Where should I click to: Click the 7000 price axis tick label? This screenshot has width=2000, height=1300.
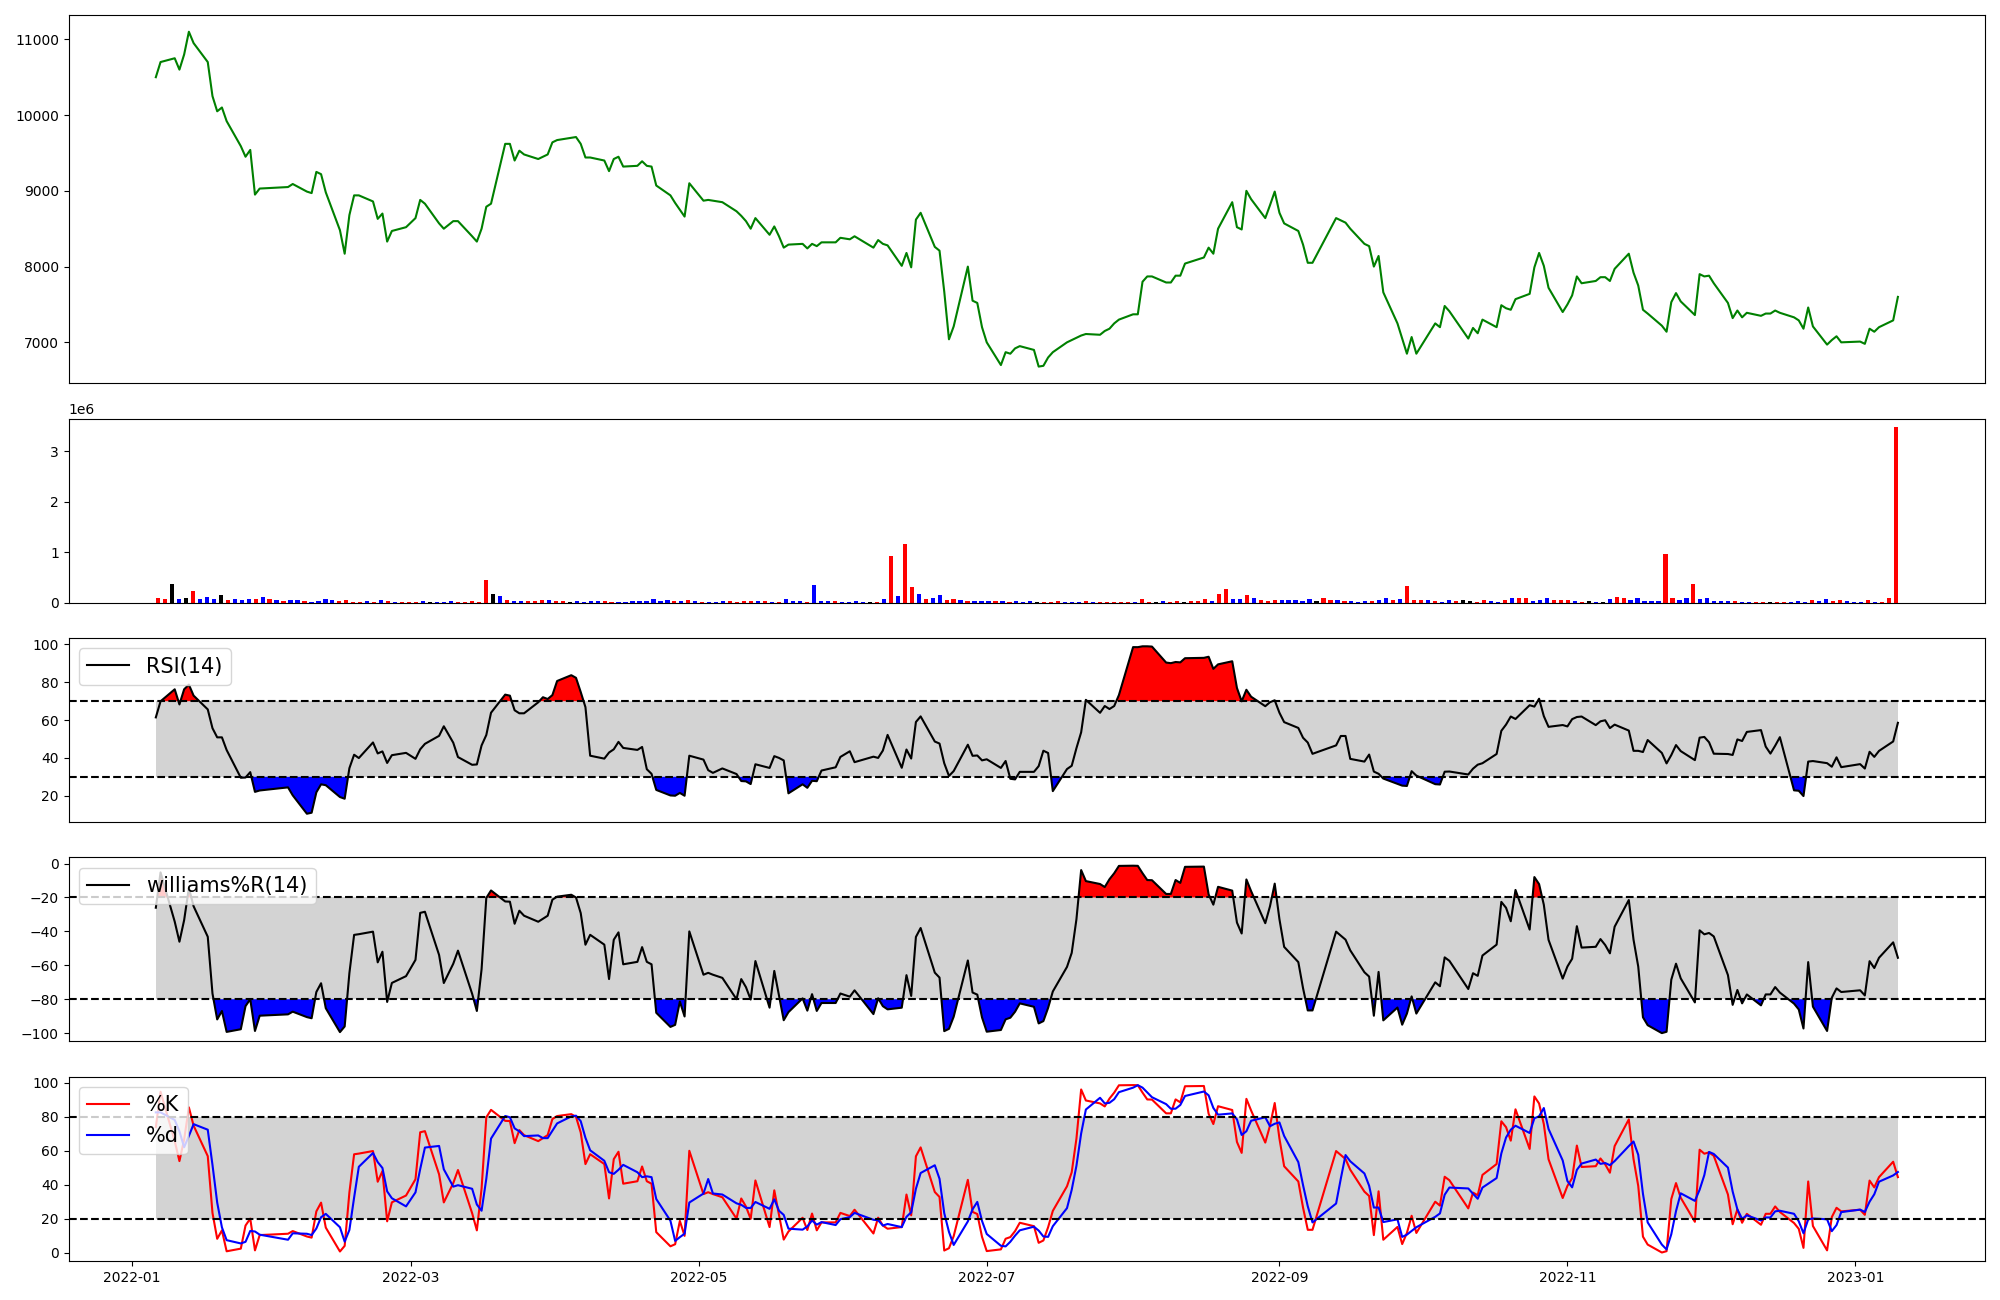coord(41,343)
